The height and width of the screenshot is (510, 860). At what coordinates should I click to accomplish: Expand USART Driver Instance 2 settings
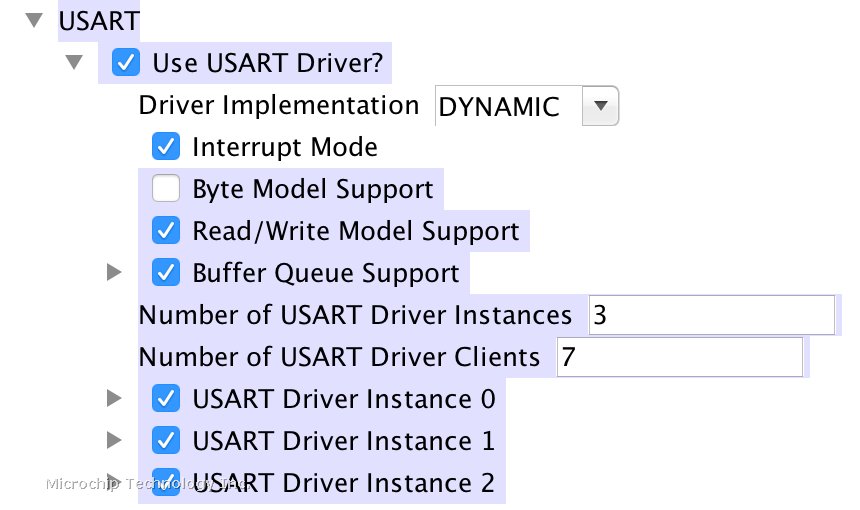(115, 482)
